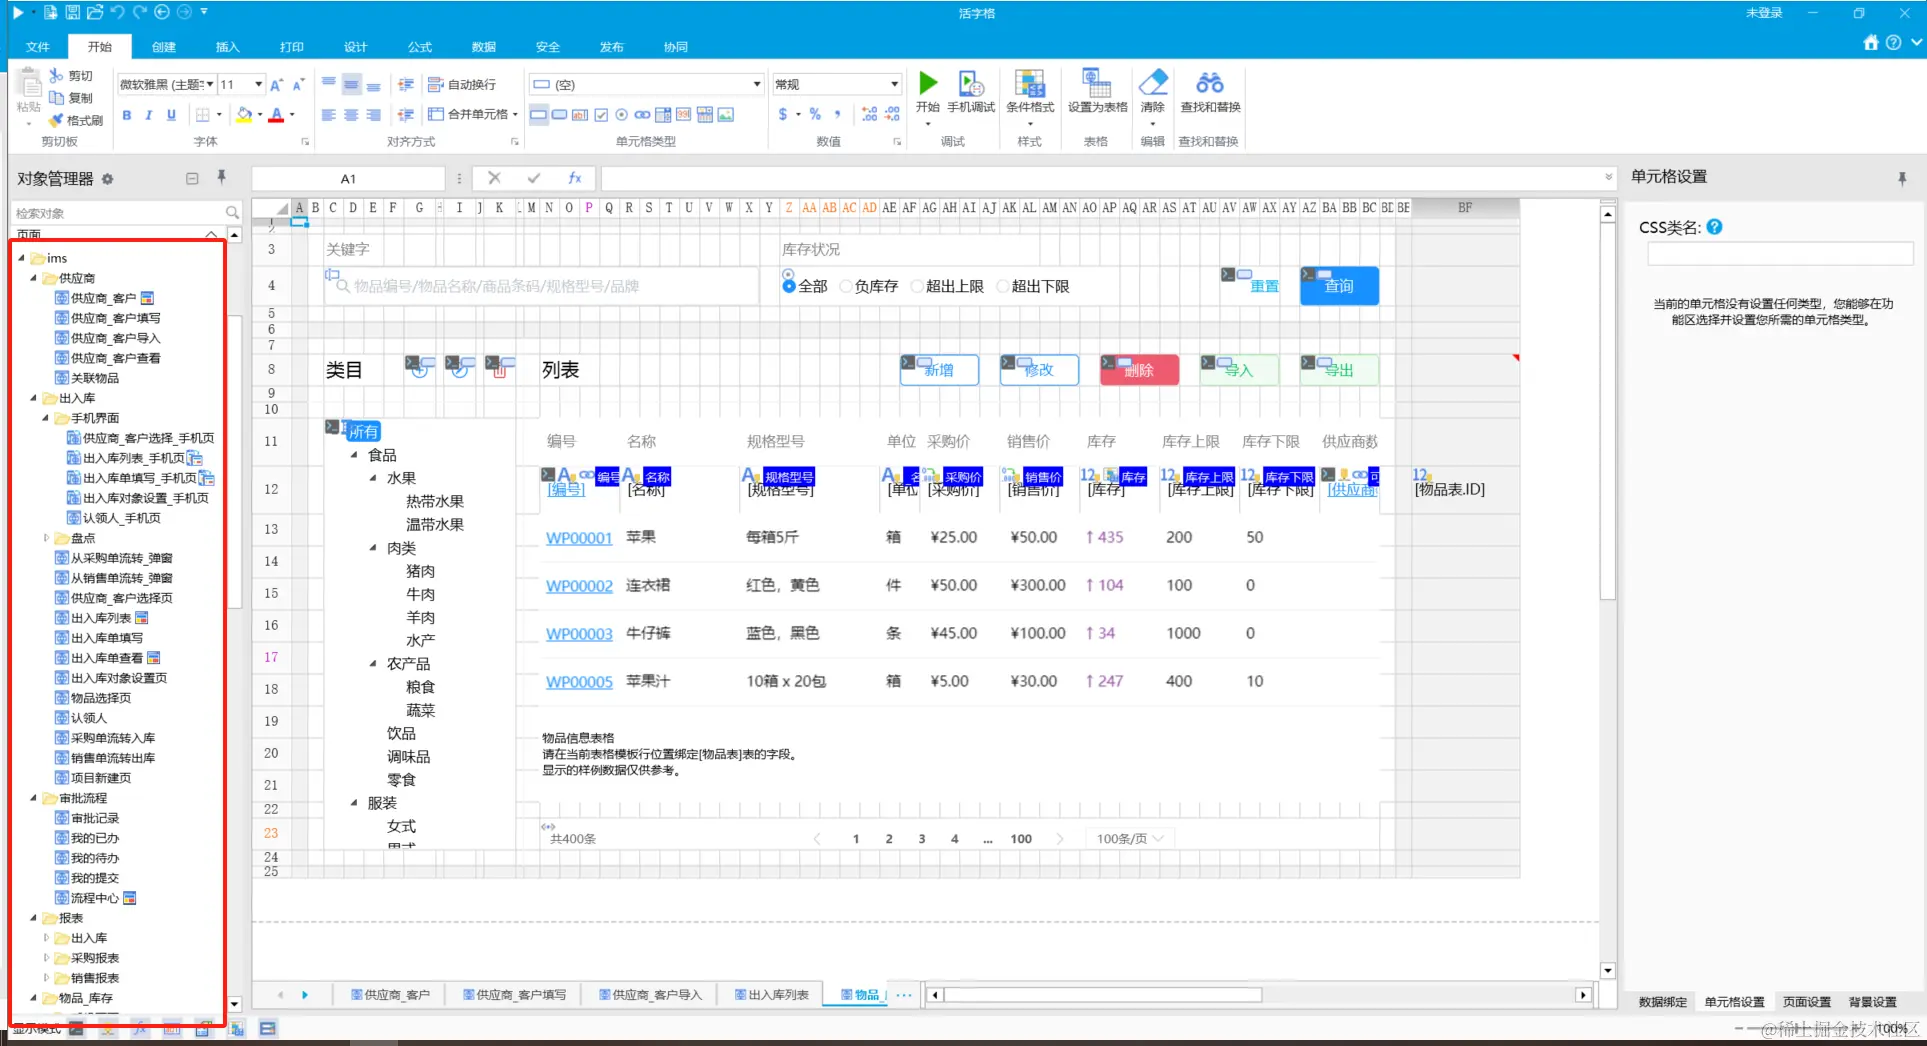The width and height of the screenshot is (1927, 1046).
Task: Click the green Start (开始) run icon
Action: (928, 83)
